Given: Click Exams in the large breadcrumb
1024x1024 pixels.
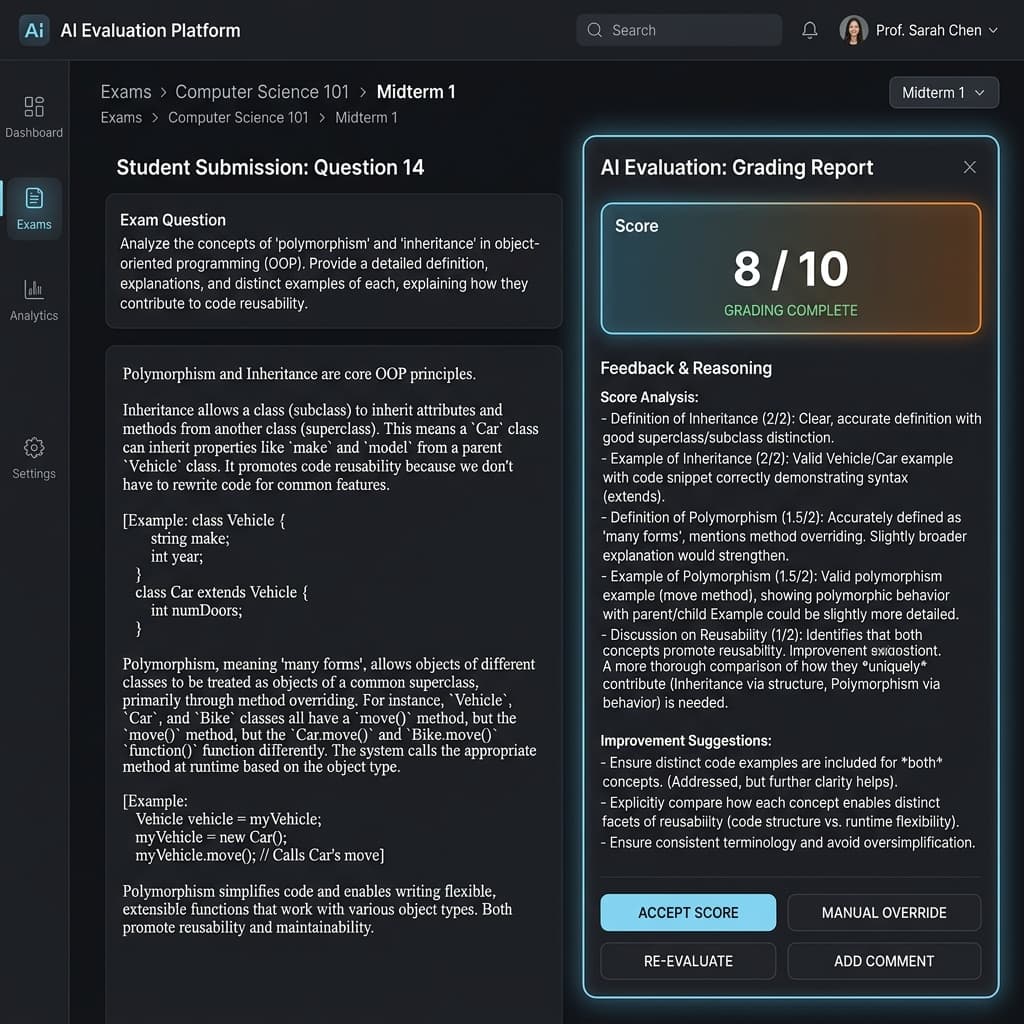Looking at the screenshot, I should tap(126, 92).
